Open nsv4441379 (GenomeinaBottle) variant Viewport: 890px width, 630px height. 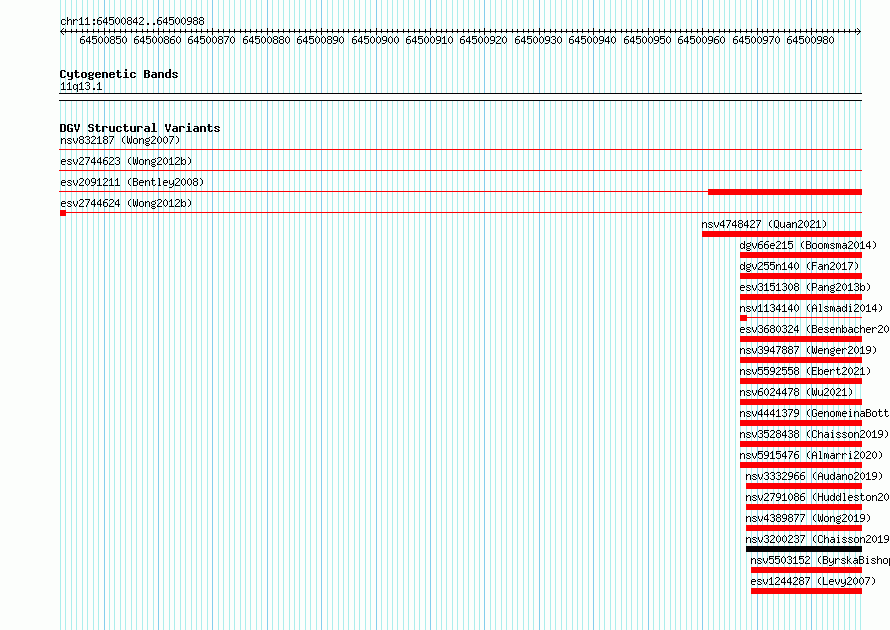[x=814, y=413]
